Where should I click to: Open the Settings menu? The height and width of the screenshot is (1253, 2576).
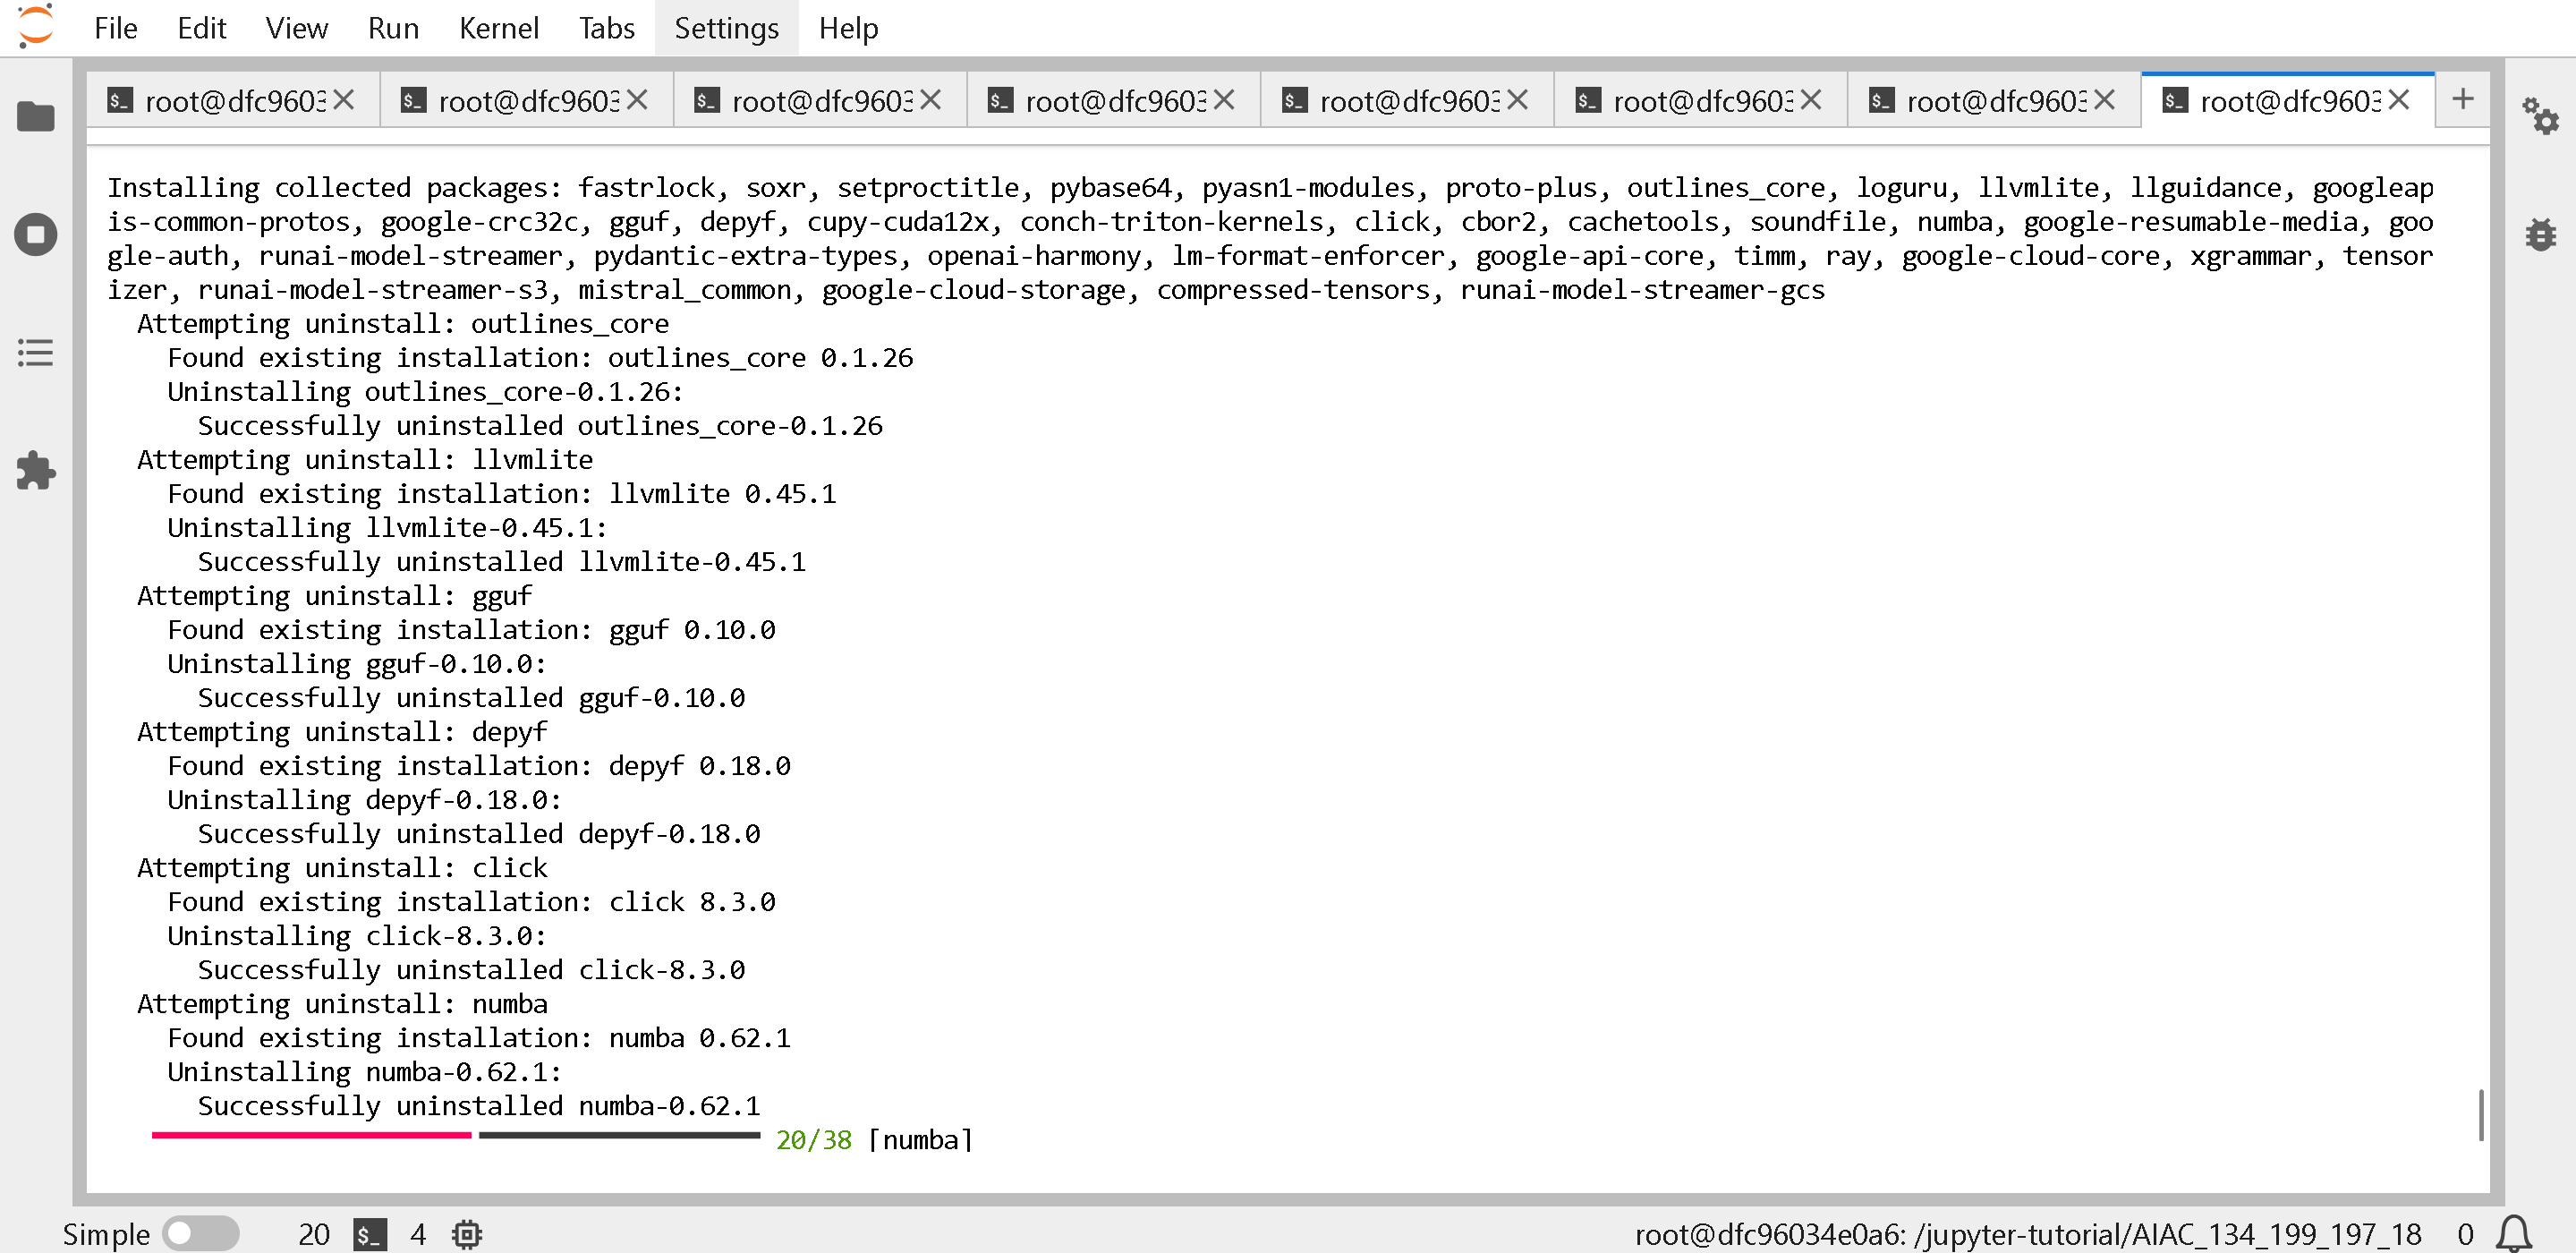pos(726,28)
